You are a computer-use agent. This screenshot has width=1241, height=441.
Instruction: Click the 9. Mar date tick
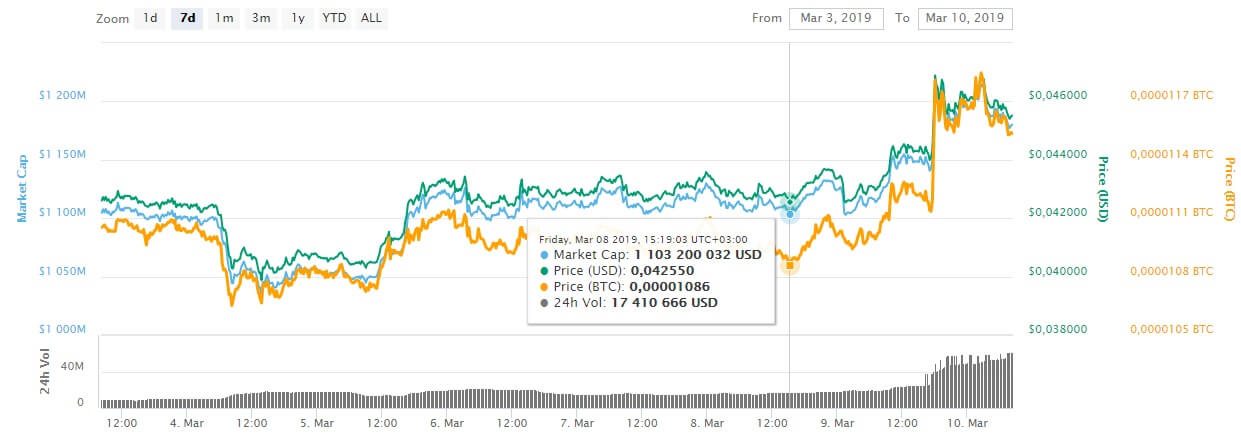tap(837, 423)
